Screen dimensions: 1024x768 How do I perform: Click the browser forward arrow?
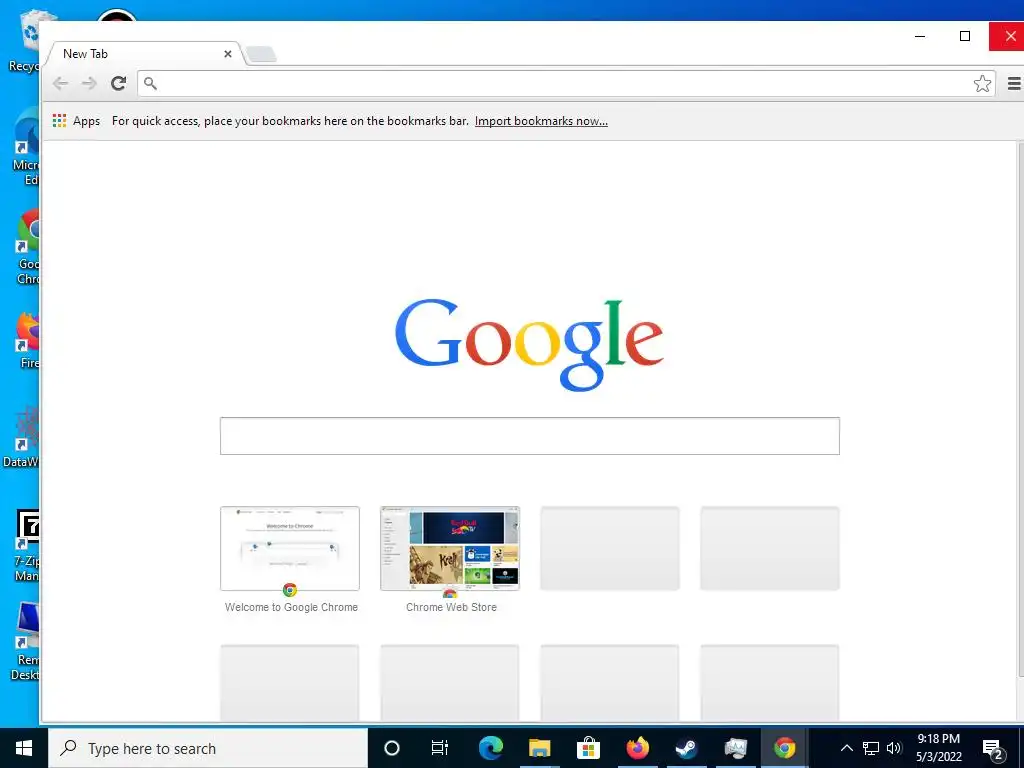(x=89, y=84)
